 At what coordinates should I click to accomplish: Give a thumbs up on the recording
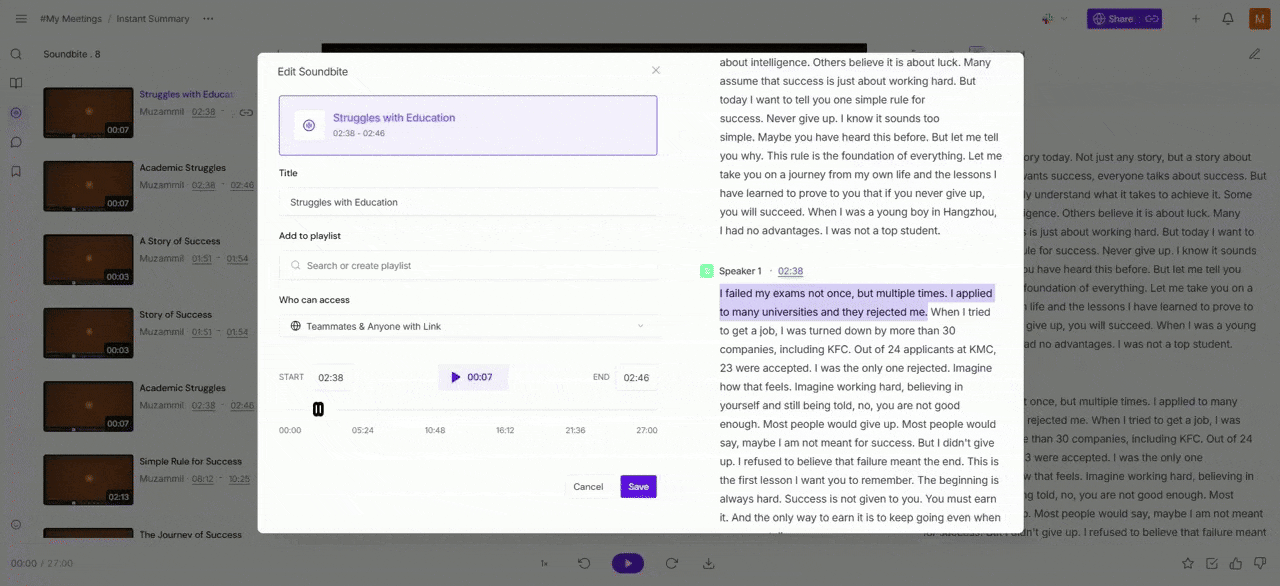(1236, 563)
